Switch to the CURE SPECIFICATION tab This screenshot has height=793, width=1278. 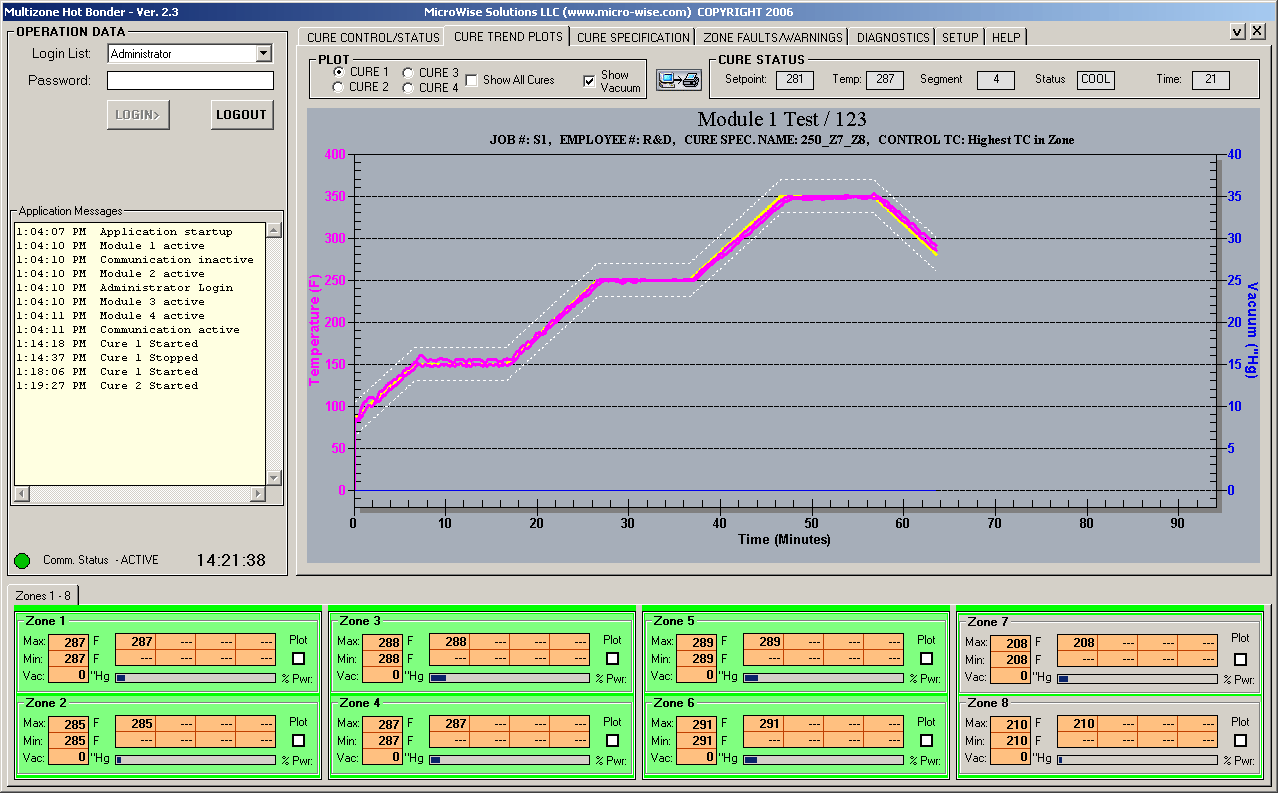tap(633, 38)
